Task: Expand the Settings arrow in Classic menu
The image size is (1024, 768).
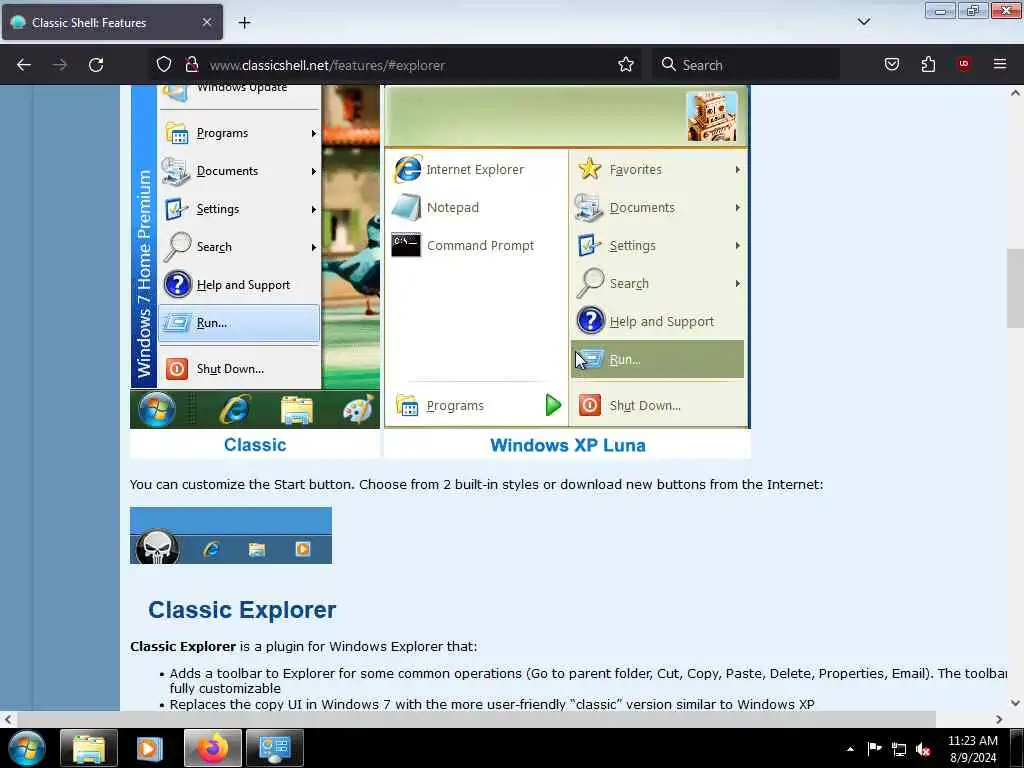Action: [313, 210]
